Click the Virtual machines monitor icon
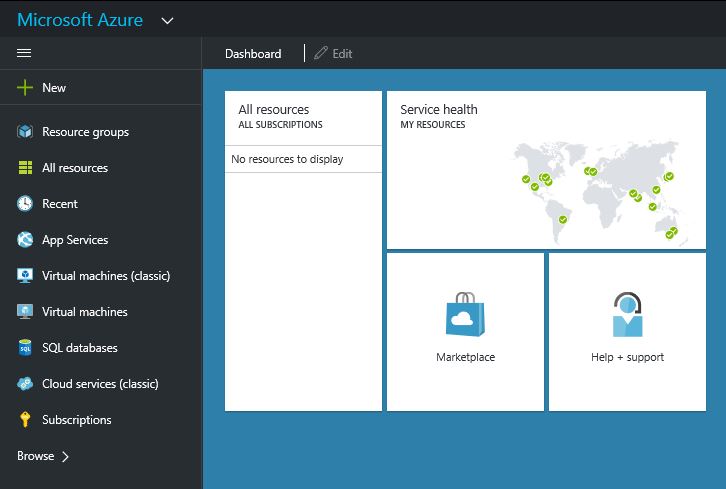Image resolution: width=726 pixels, height=489 pixels. tap(25, 312)
